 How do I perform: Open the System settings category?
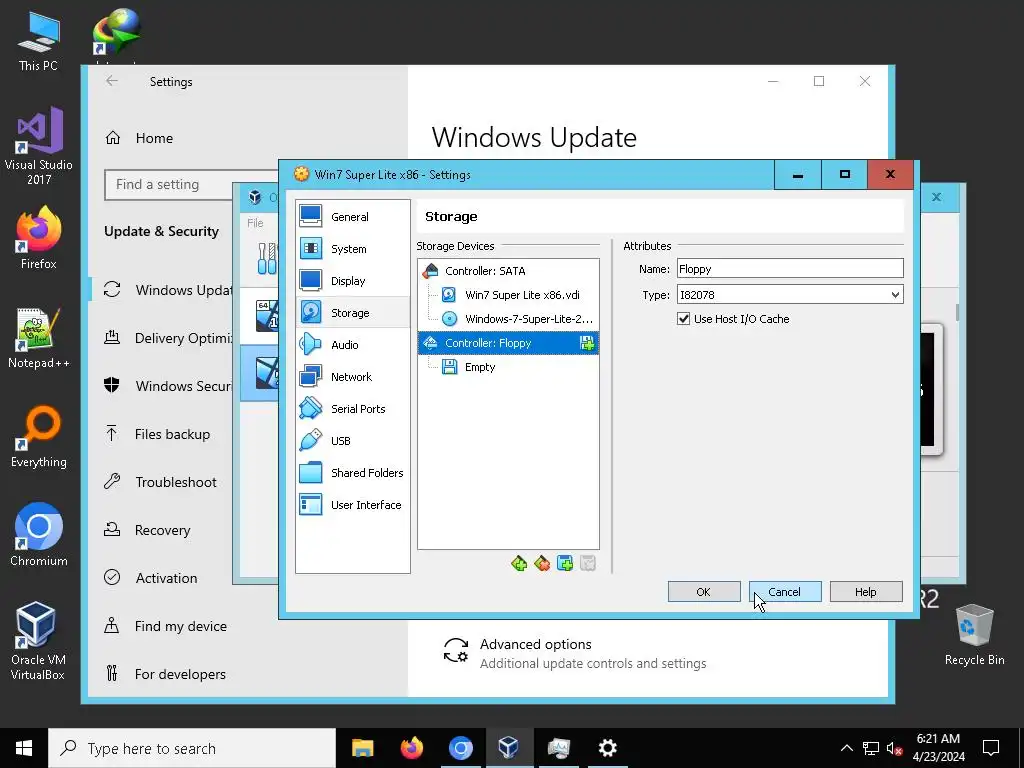click(353, 249)
